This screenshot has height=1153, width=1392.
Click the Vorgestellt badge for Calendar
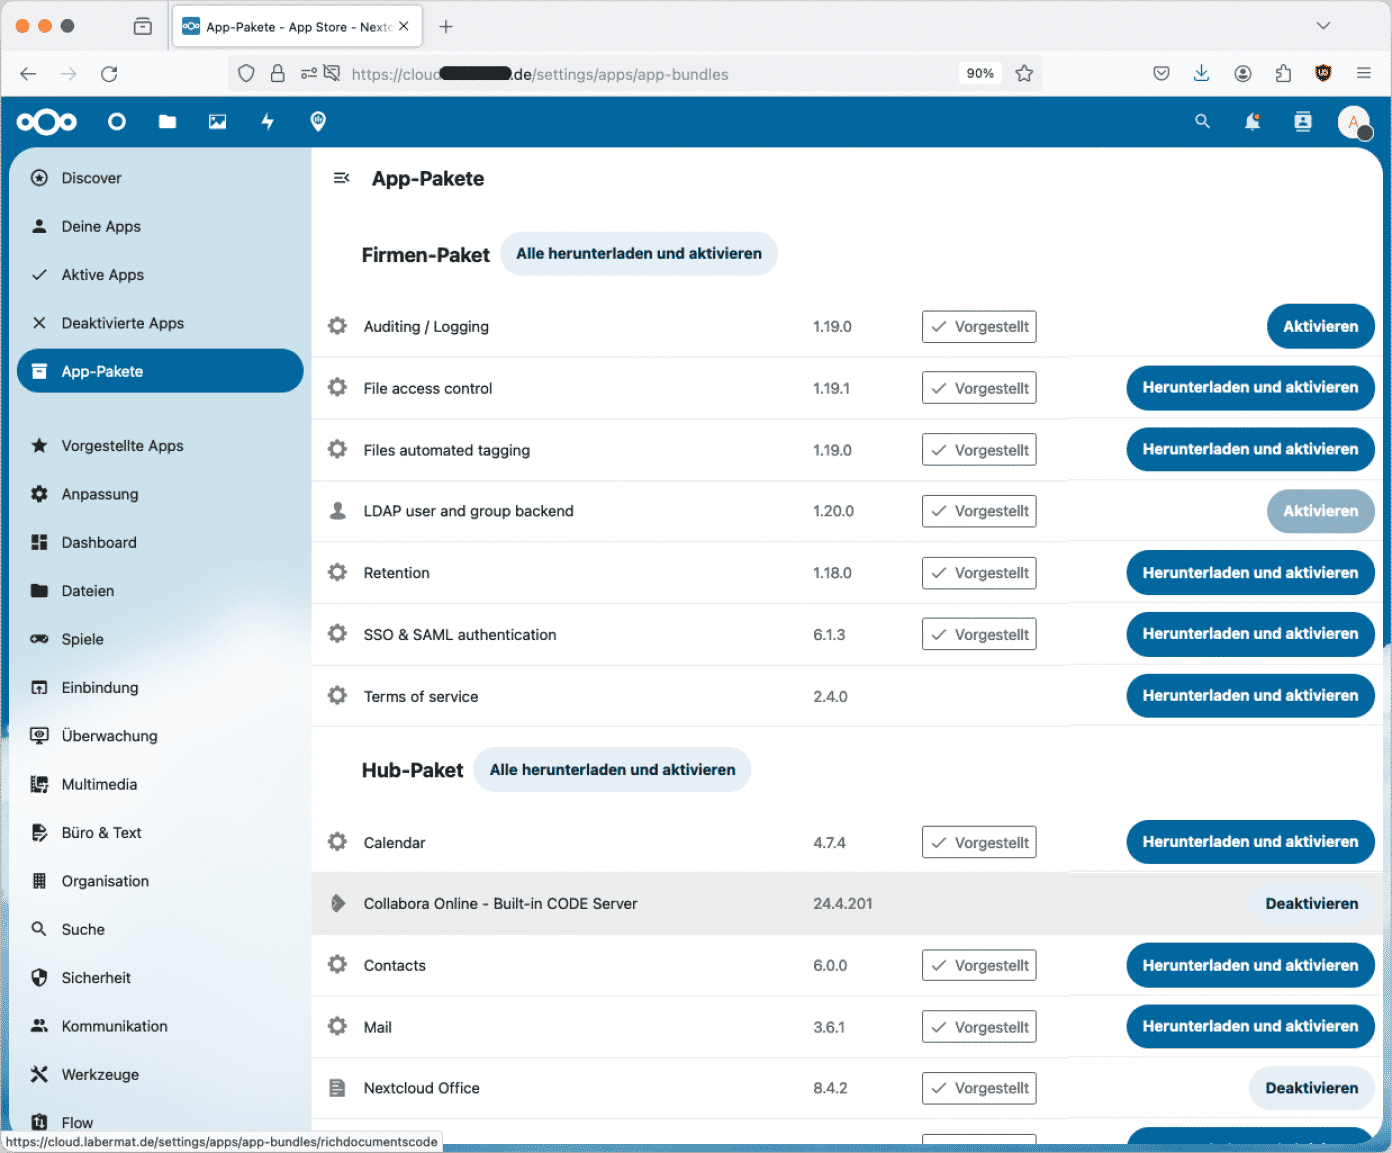978,842
